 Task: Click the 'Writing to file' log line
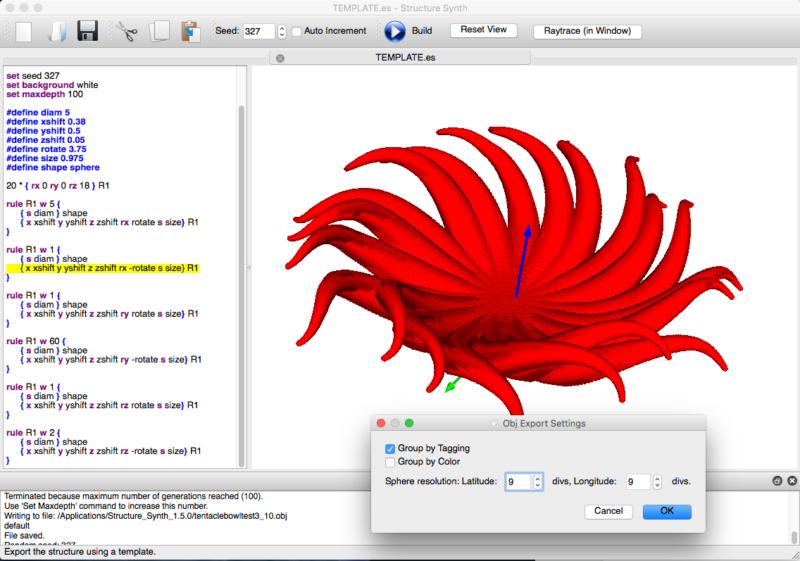[x=145, y=516]
